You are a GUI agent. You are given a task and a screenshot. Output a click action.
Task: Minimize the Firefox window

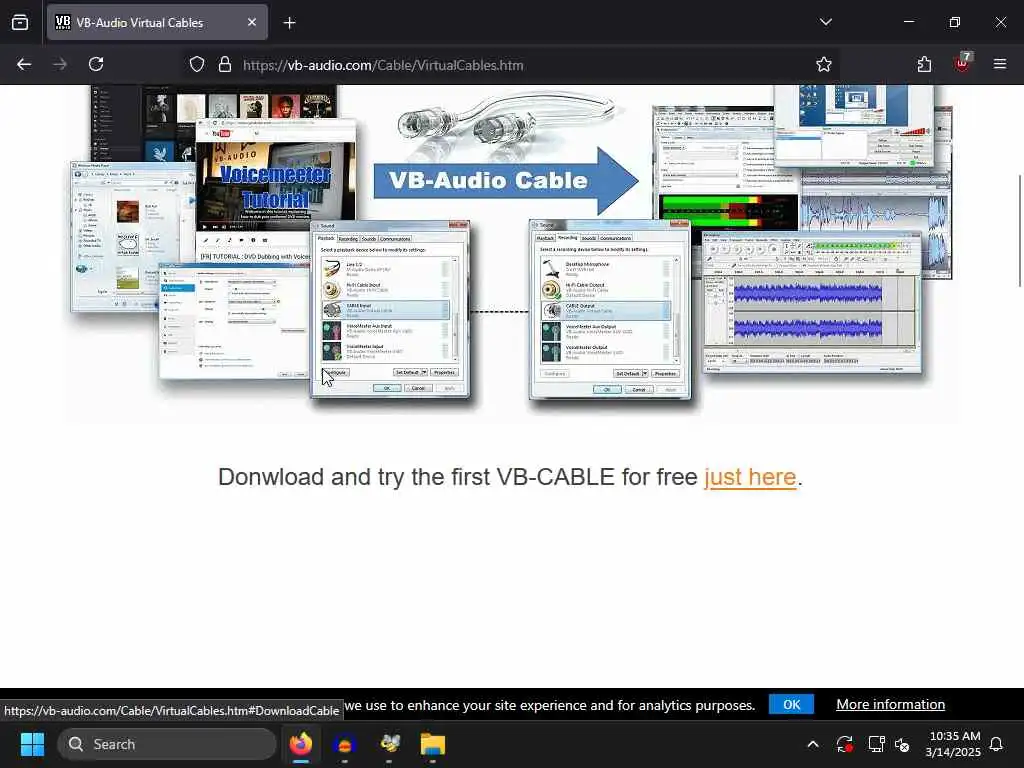(x=908, y=22)
